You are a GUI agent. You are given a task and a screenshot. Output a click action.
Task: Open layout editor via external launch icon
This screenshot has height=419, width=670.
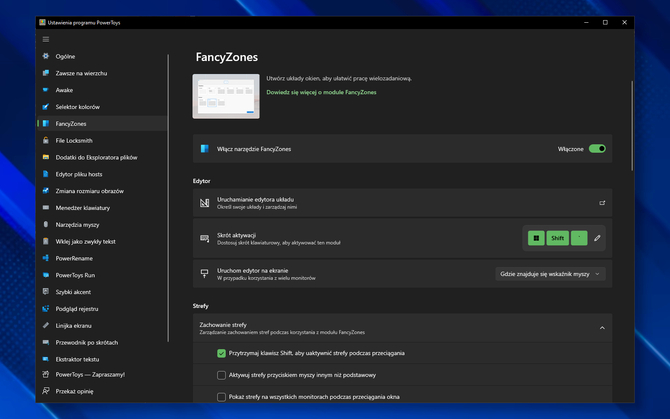point(602,203)
